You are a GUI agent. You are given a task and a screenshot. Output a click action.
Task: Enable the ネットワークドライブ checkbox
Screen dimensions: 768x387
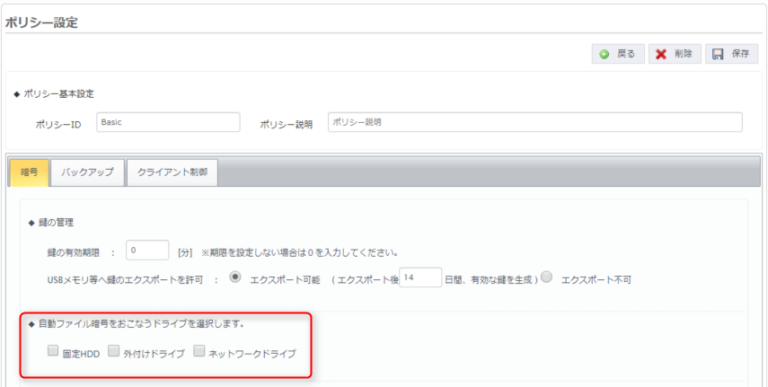[x=199, y=351]
